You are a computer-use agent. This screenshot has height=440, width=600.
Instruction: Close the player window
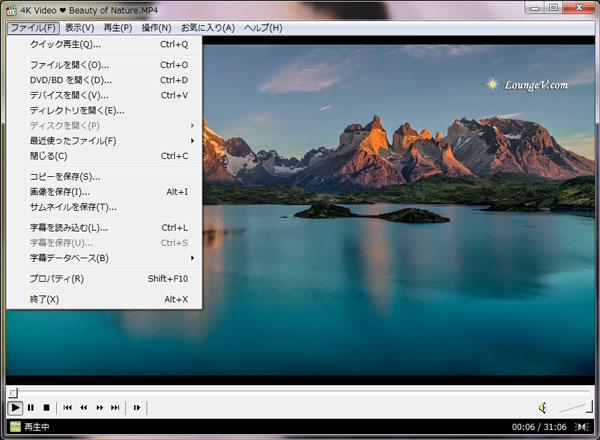(579, 8)
